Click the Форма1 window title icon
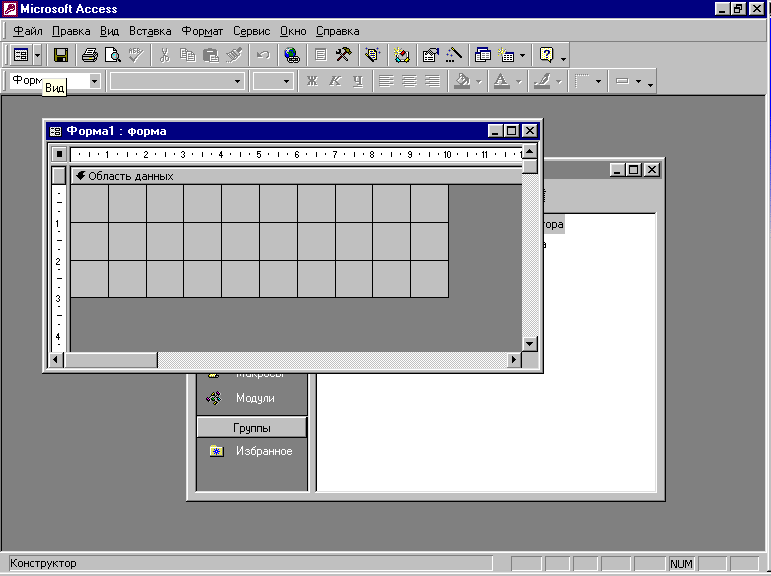Screen dimensions: 771x576 point(56,131)
